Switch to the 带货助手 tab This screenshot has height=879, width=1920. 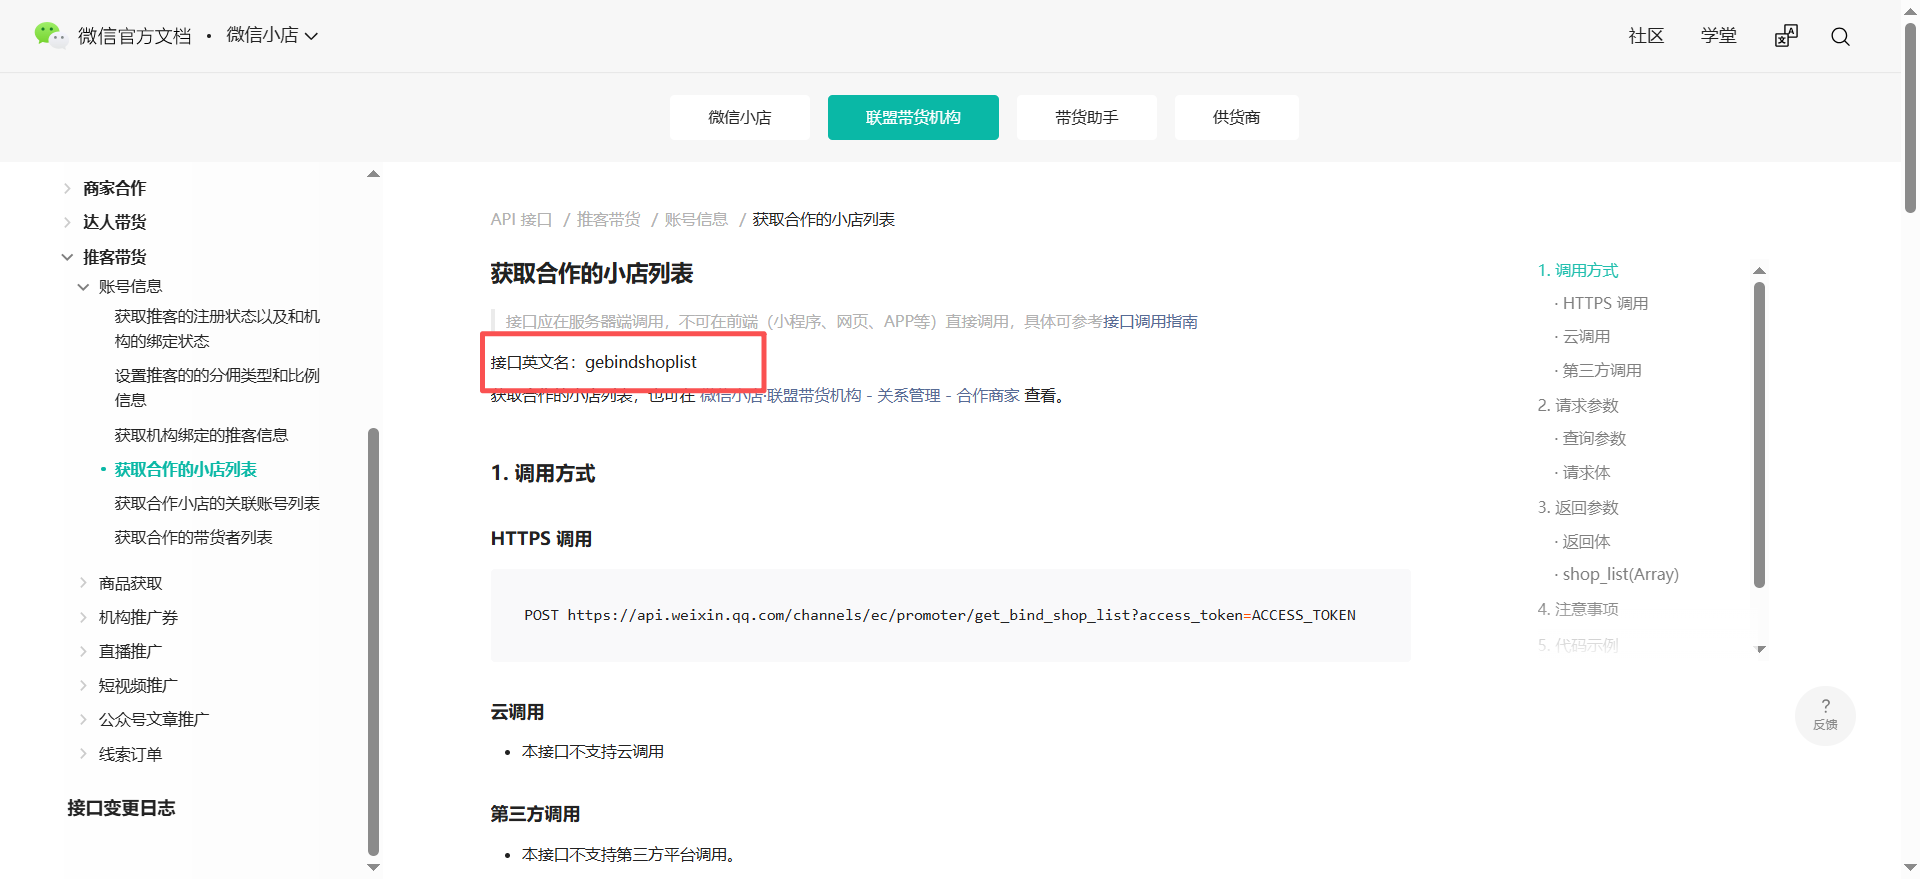(1087, 117)
